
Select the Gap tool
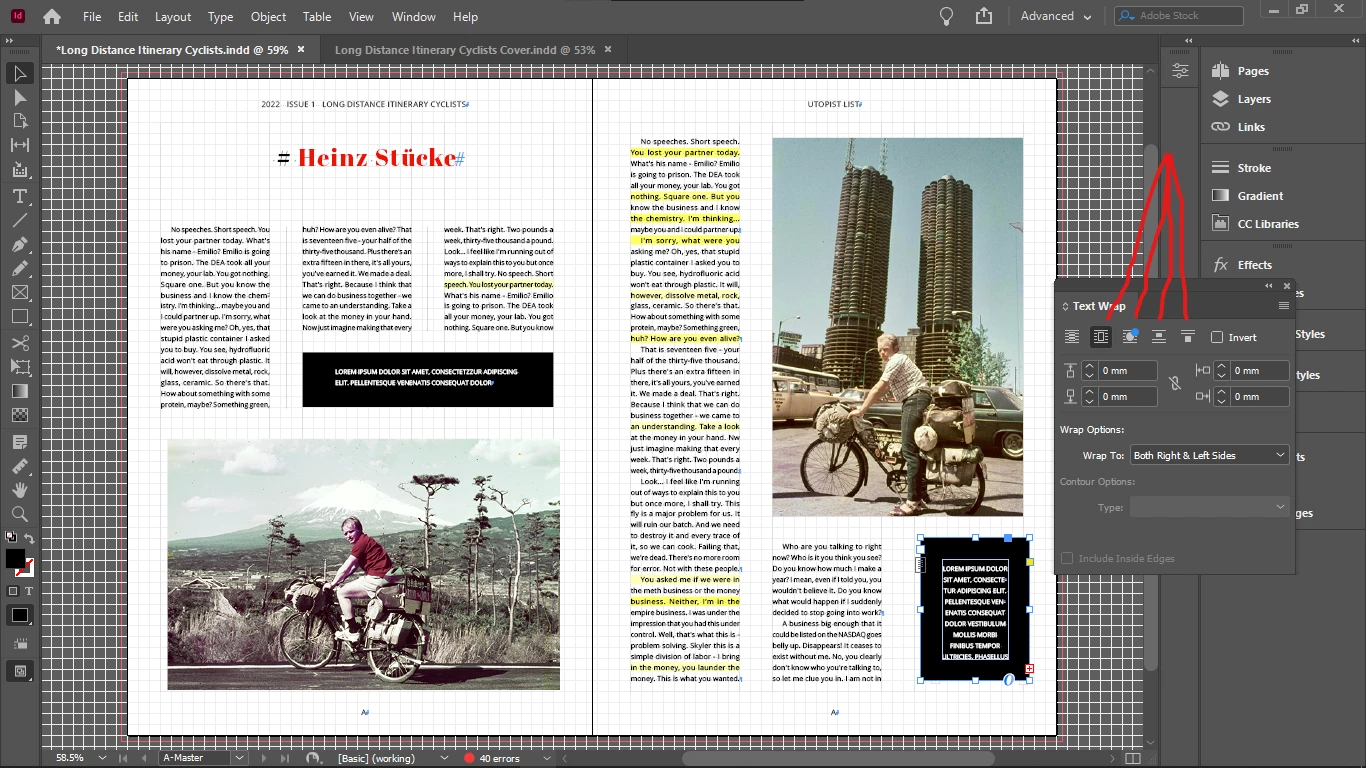[20, 145]
